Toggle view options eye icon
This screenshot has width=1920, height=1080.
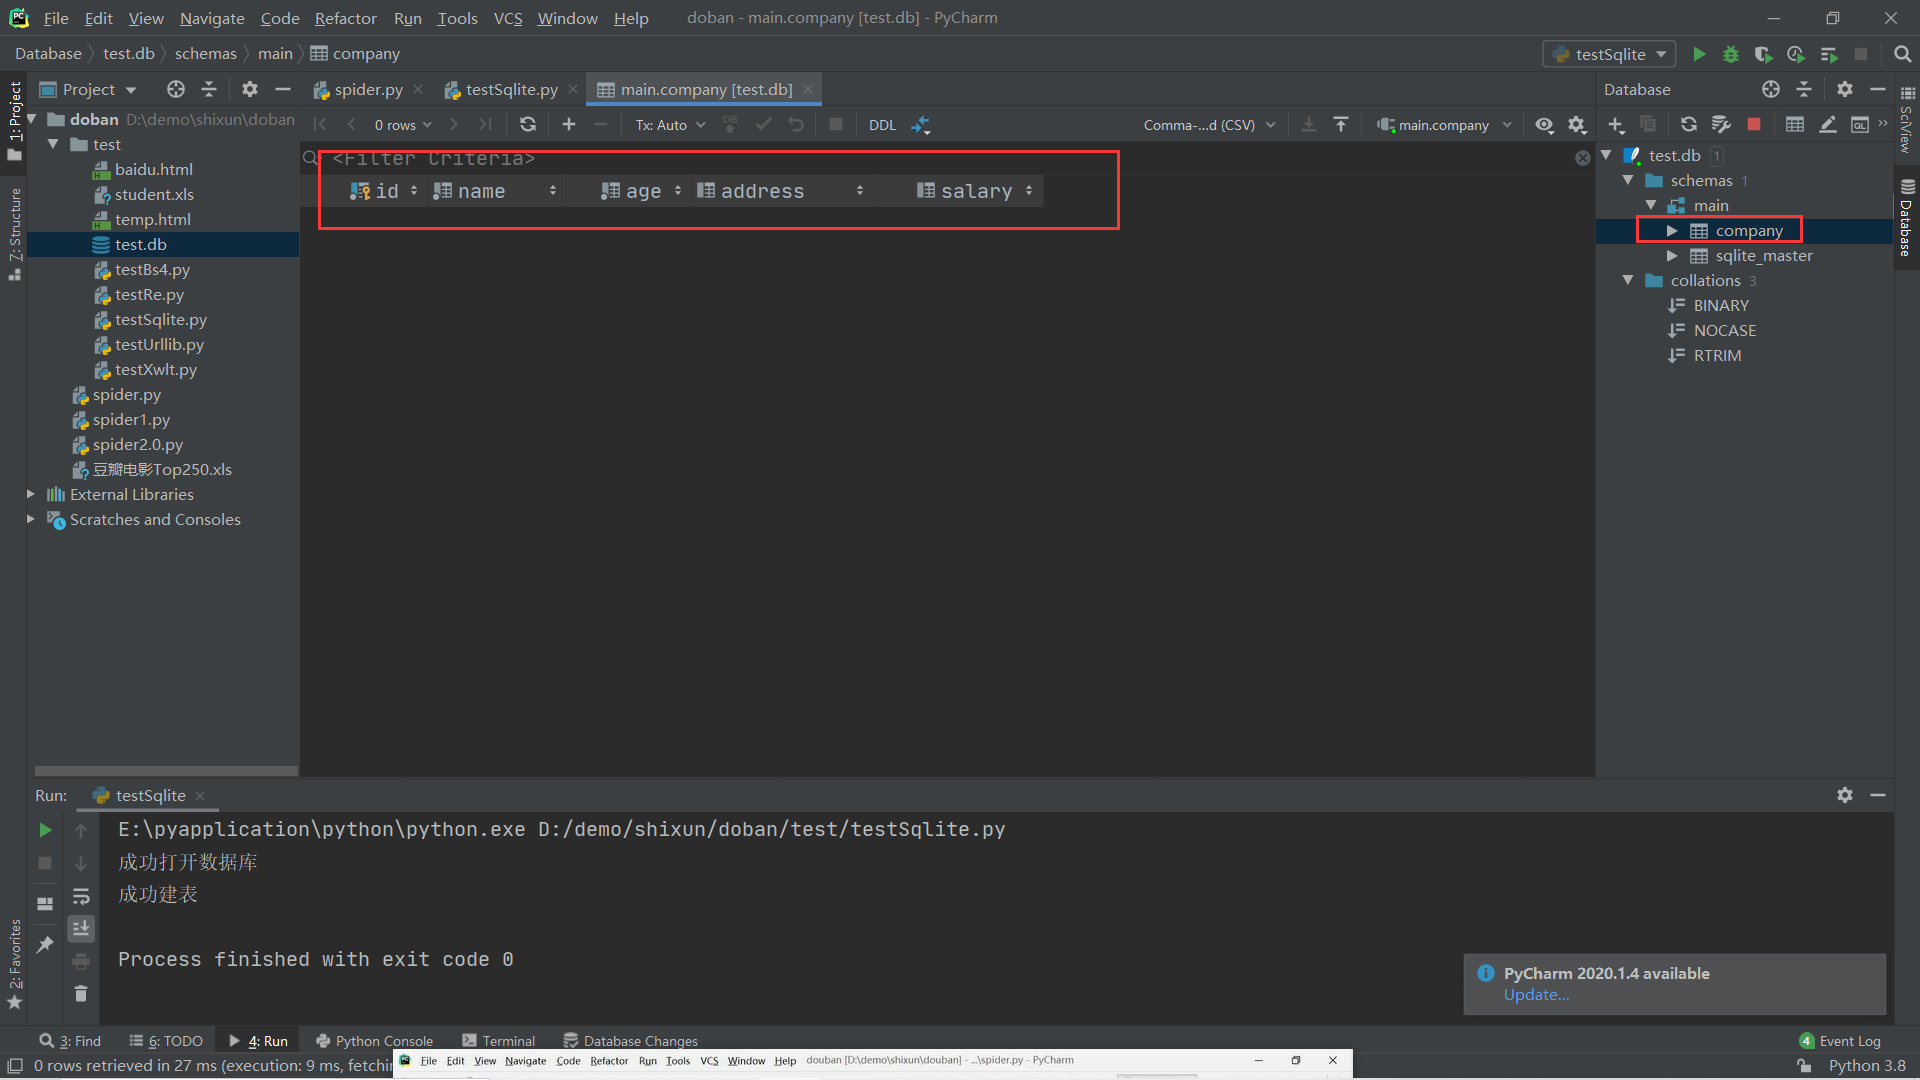(1544, 125)
